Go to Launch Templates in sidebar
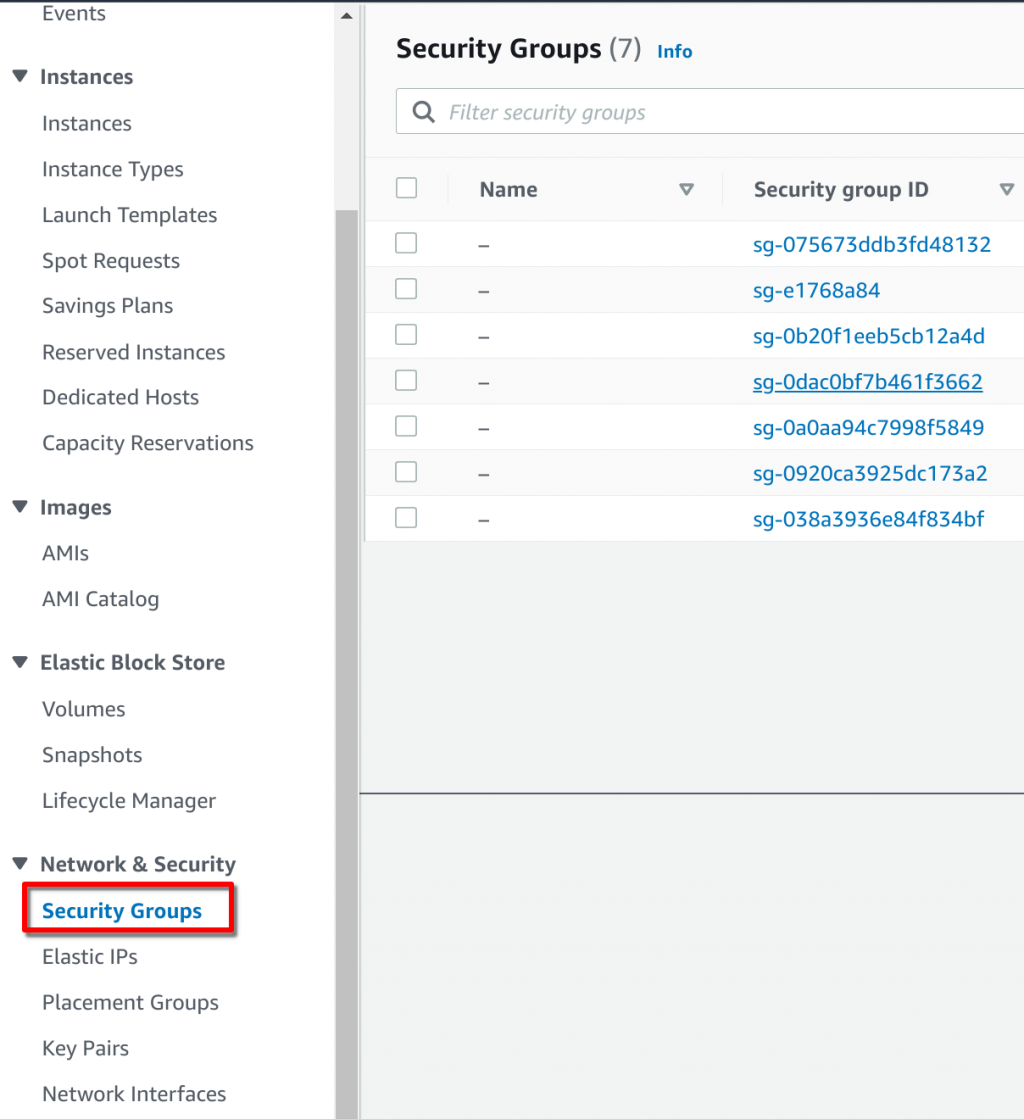The image size is (1024, 1119). click(x=129, y=215)
